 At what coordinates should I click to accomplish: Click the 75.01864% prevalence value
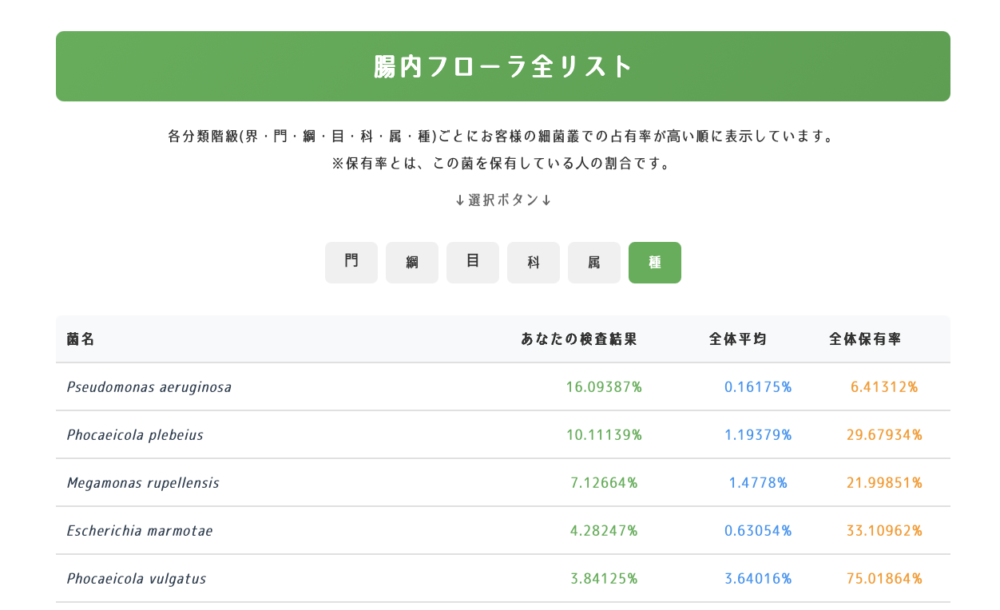[884, 579]
